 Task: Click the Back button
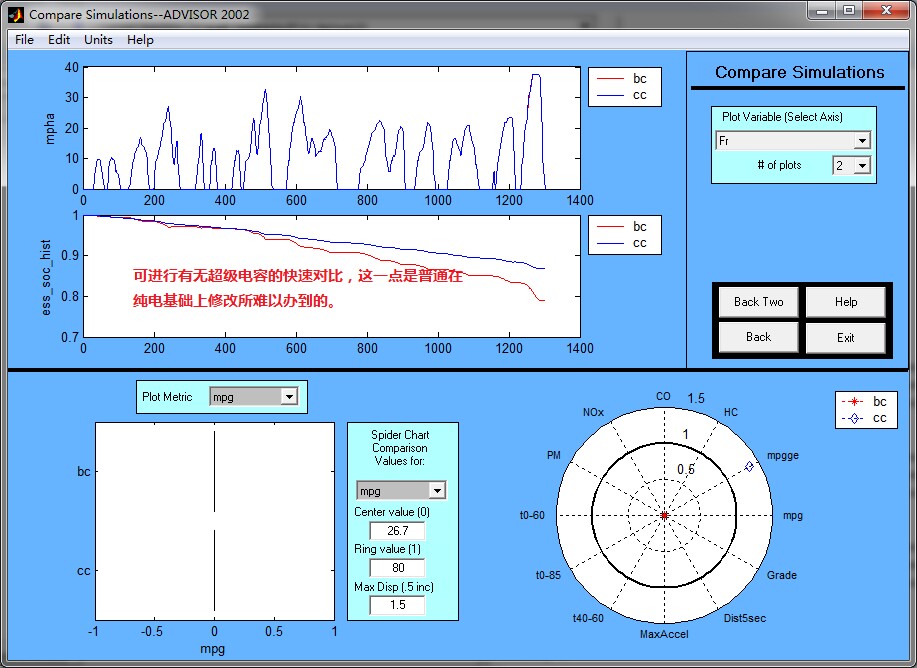click(759, 338)
